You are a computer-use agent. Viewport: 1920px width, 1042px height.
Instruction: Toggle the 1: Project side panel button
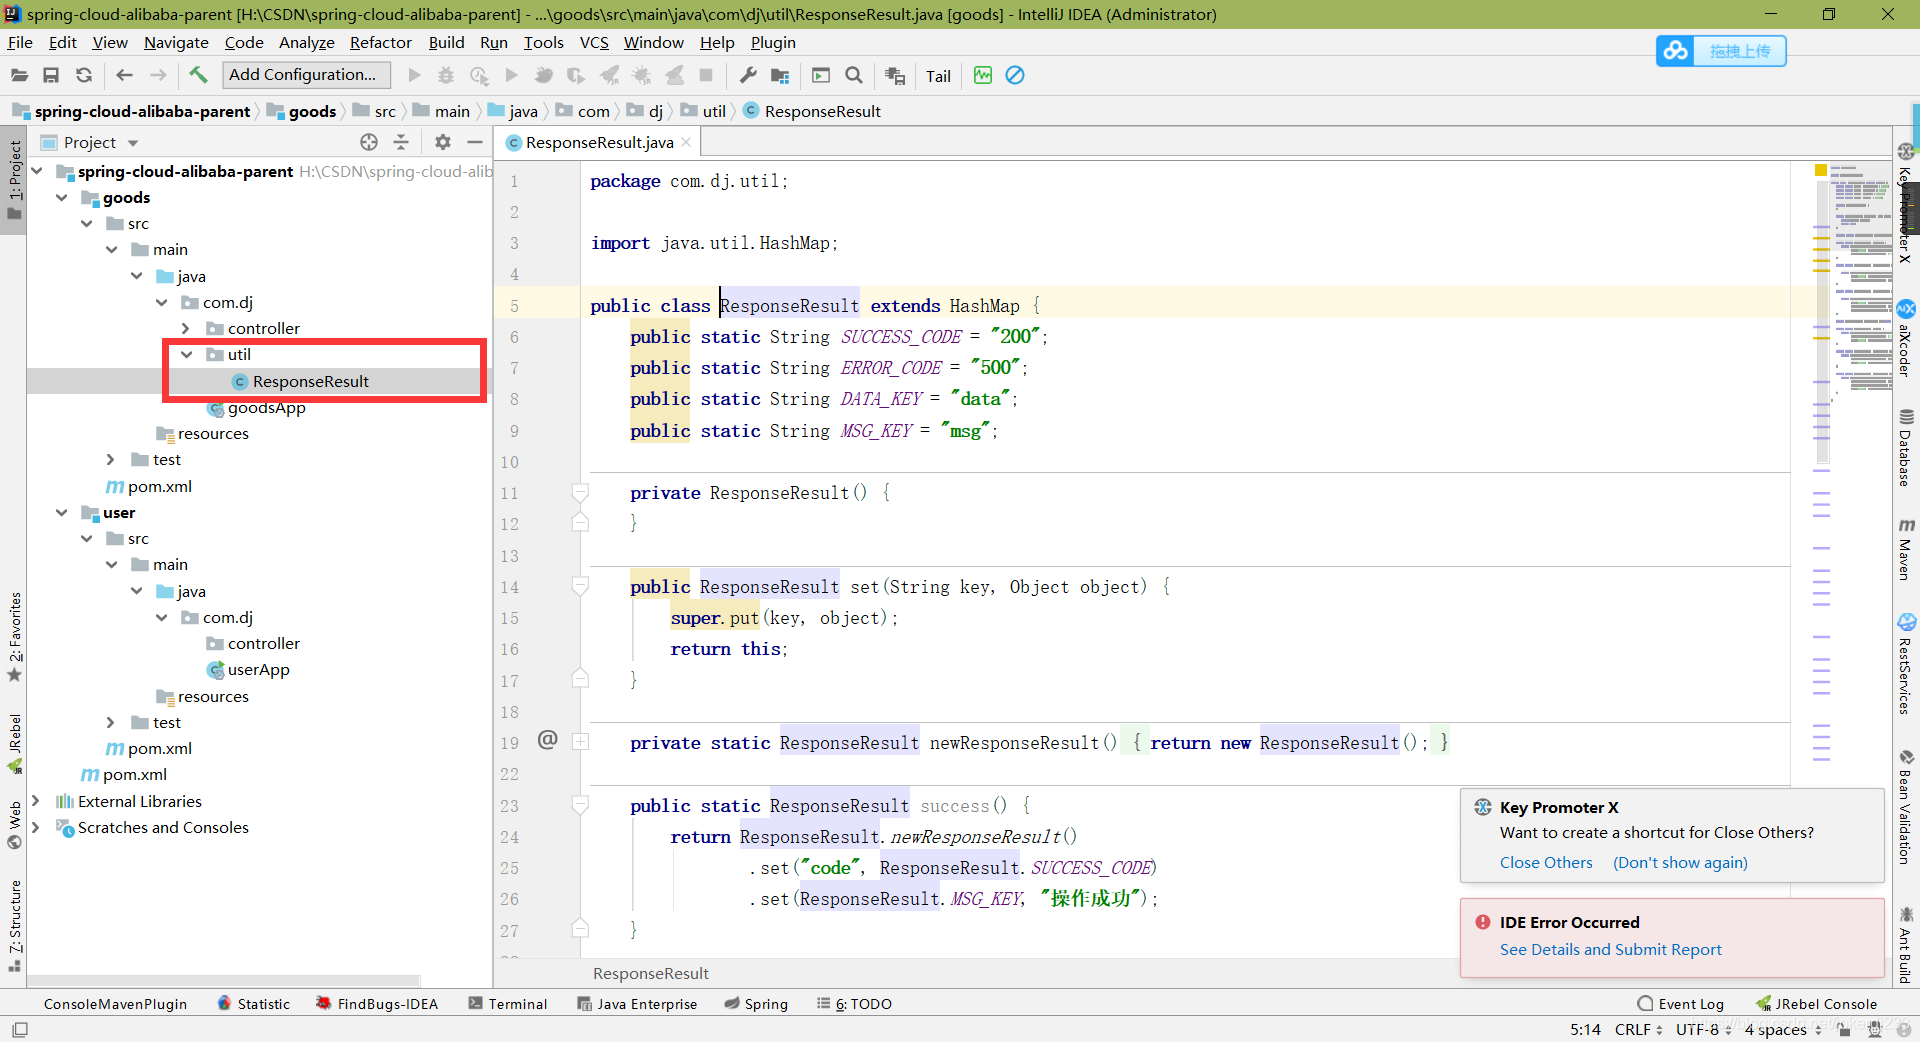[14, 180]
